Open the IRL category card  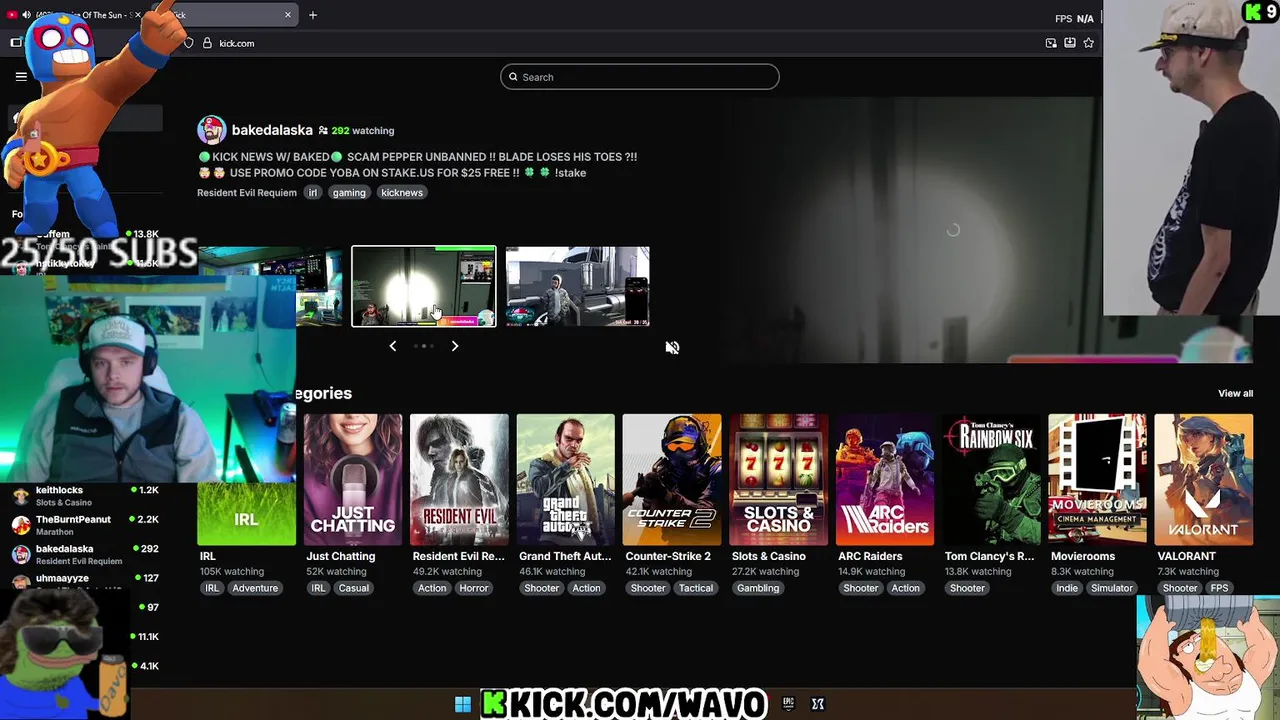[246, 514]
